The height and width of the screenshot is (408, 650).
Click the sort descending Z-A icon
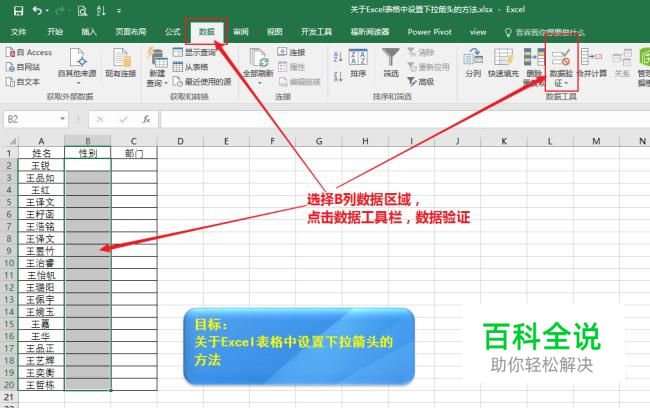(338, 77)
